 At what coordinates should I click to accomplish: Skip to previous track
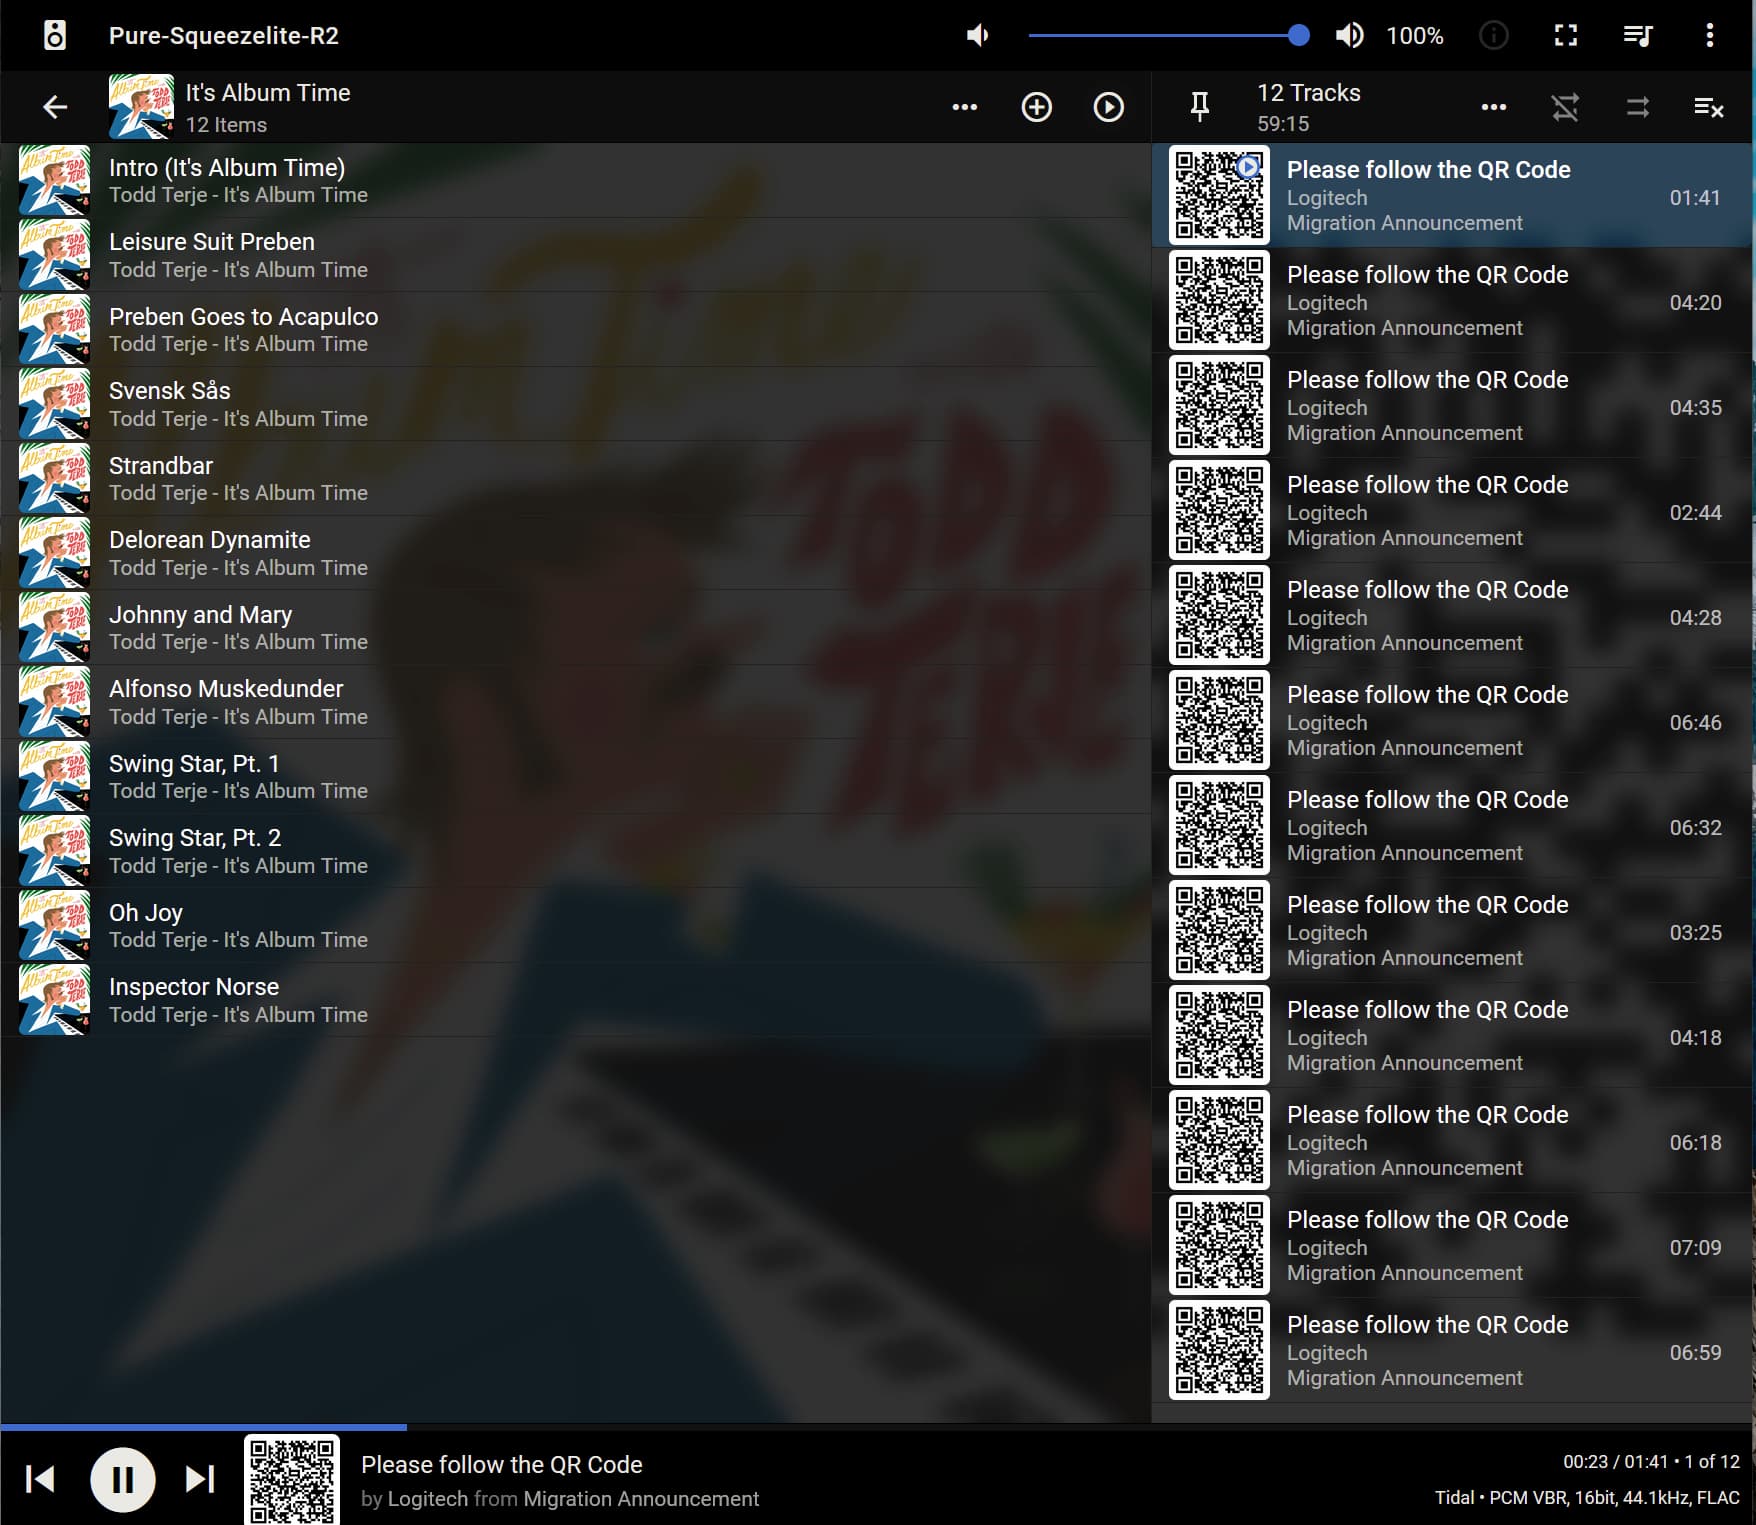pos(40,1479)
